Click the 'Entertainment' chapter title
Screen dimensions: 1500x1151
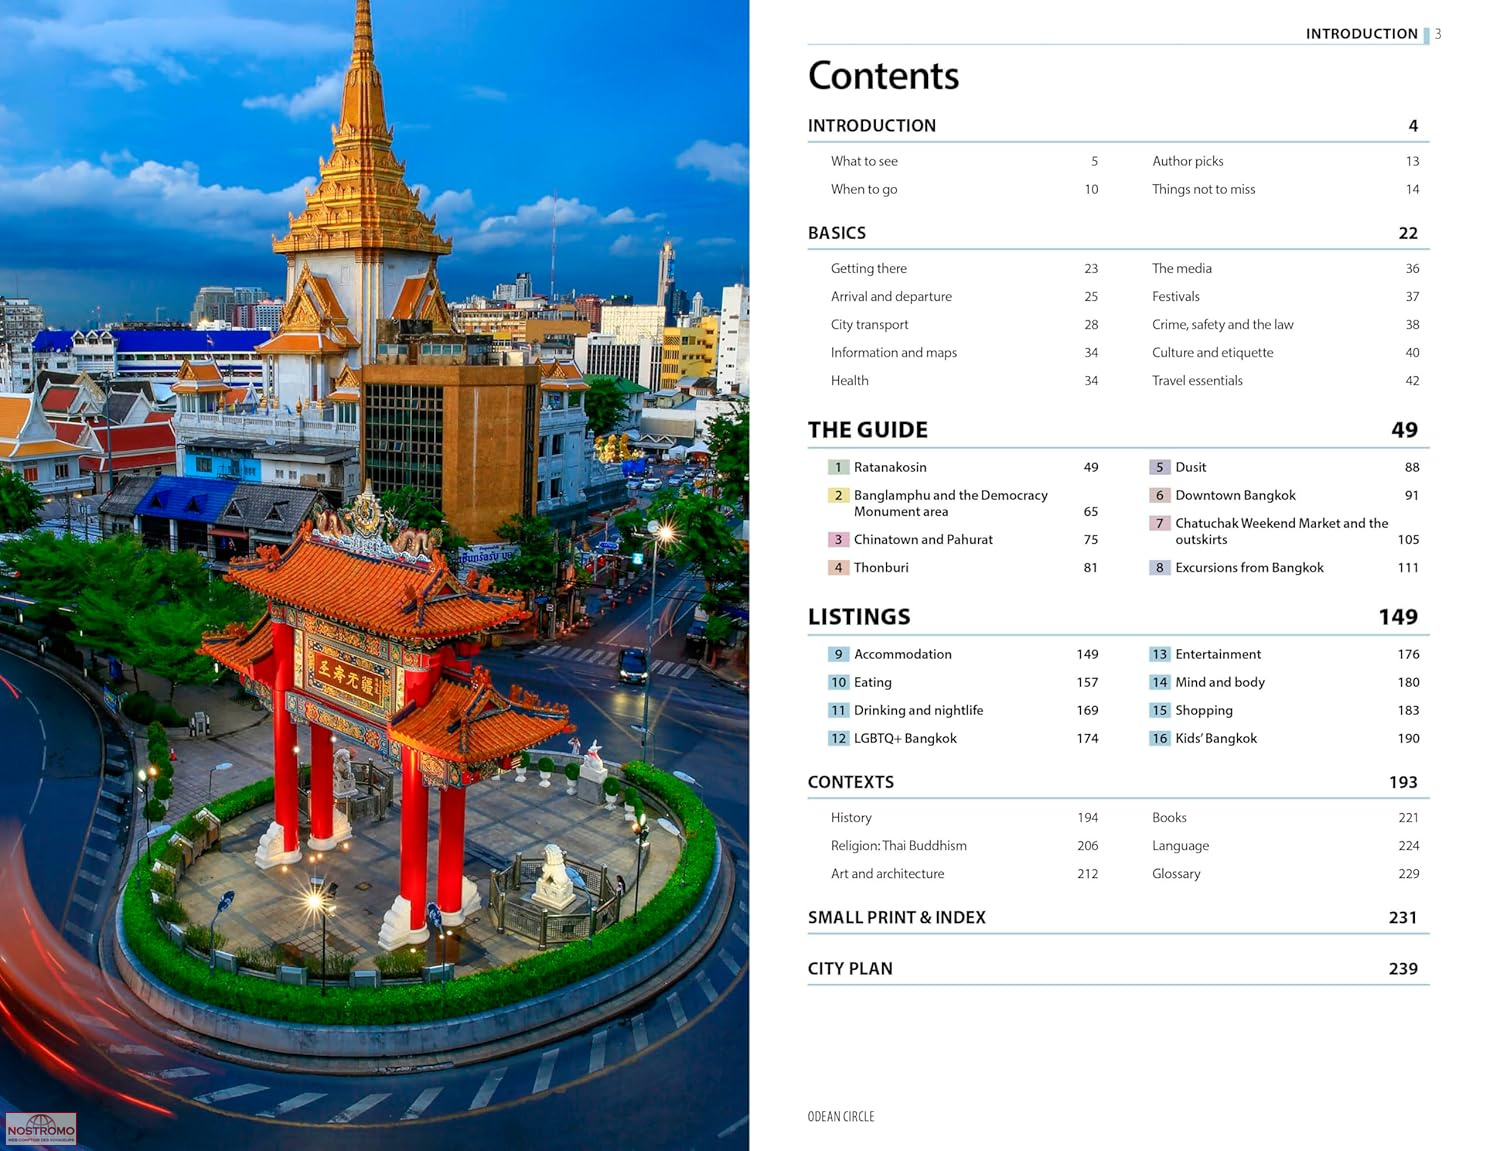pos(1218,654)
